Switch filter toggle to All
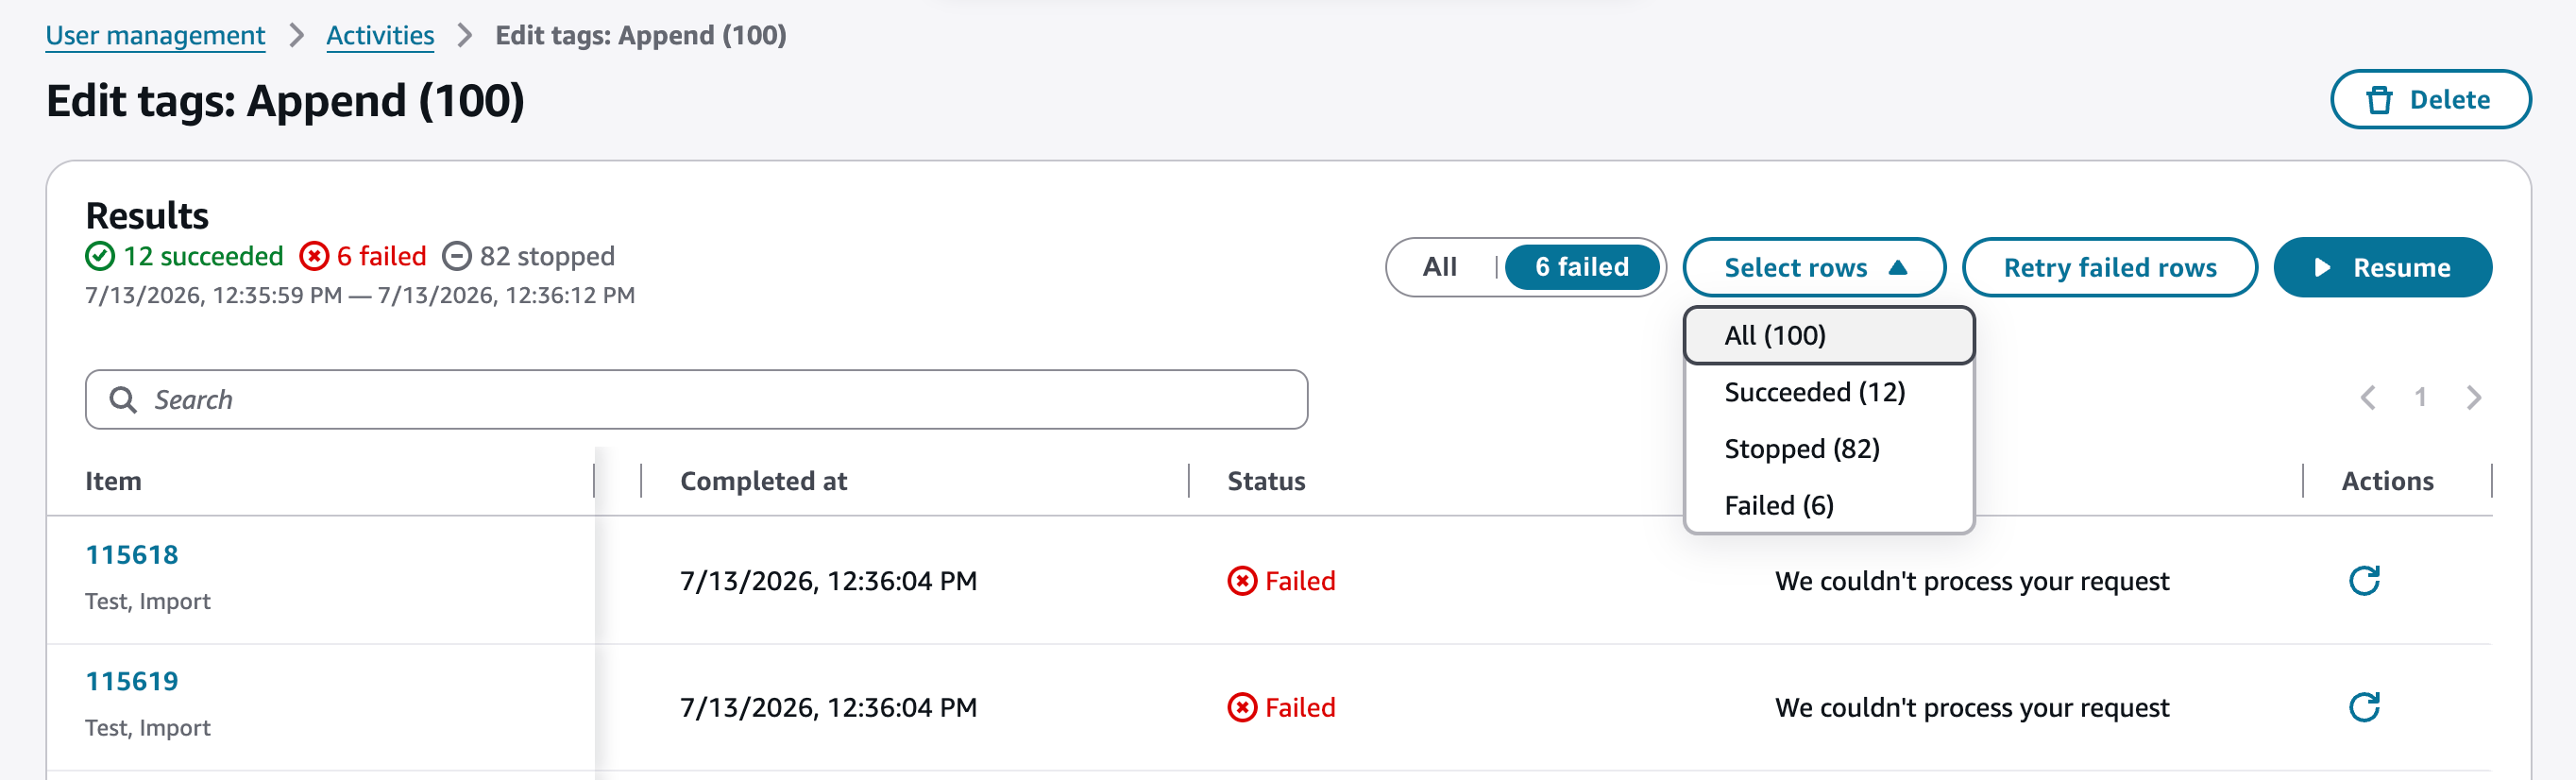The height and width of the screenshot is (780, 2576). click(x=1439, y=267)
